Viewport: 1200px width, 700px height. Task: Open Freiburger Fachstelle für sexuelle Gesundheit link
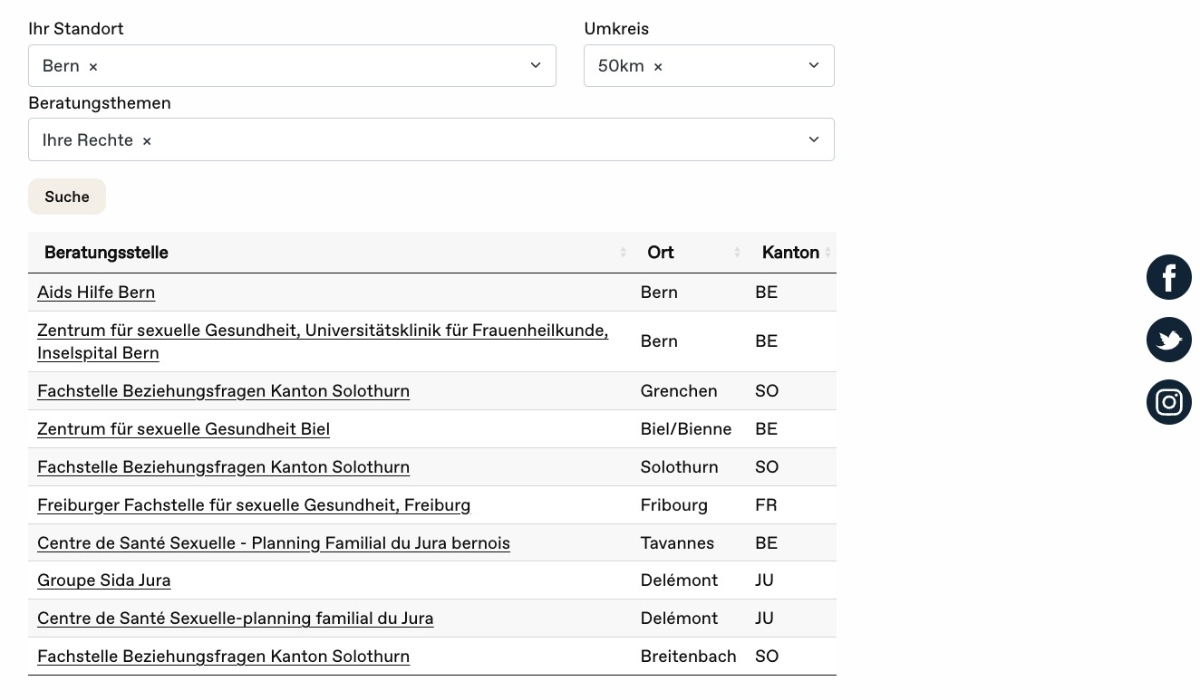point(253,506)
